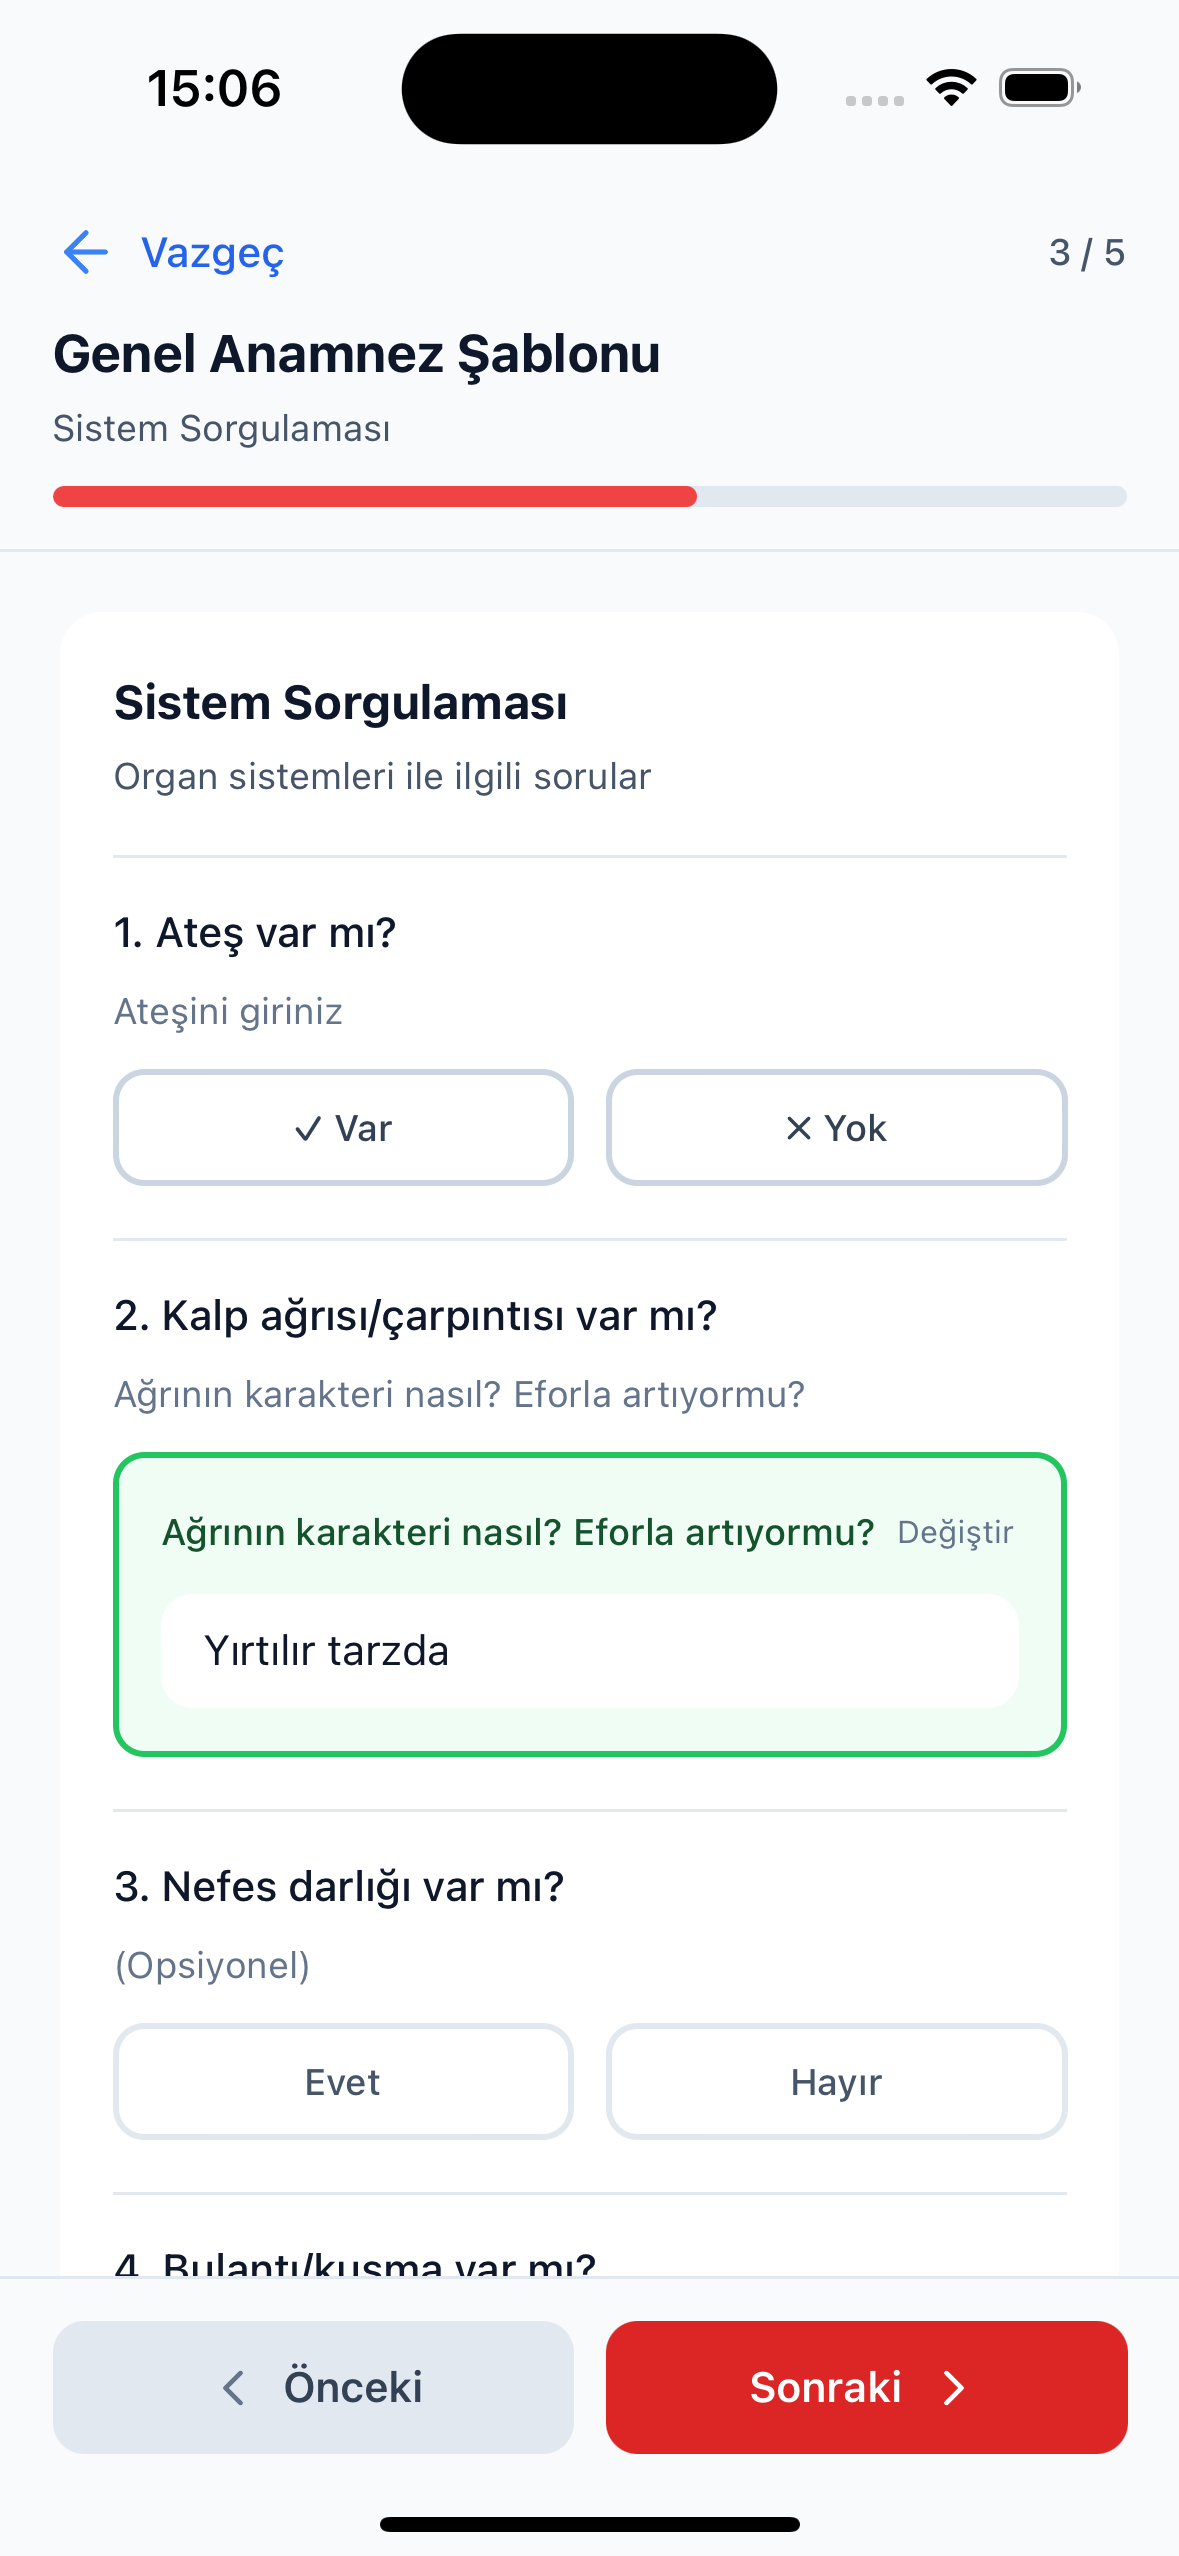Tap the Wi-Fi icon in the status bar
This screenshot has width=1179, height=2556.
pyautogui.click(x=949, y=87)
